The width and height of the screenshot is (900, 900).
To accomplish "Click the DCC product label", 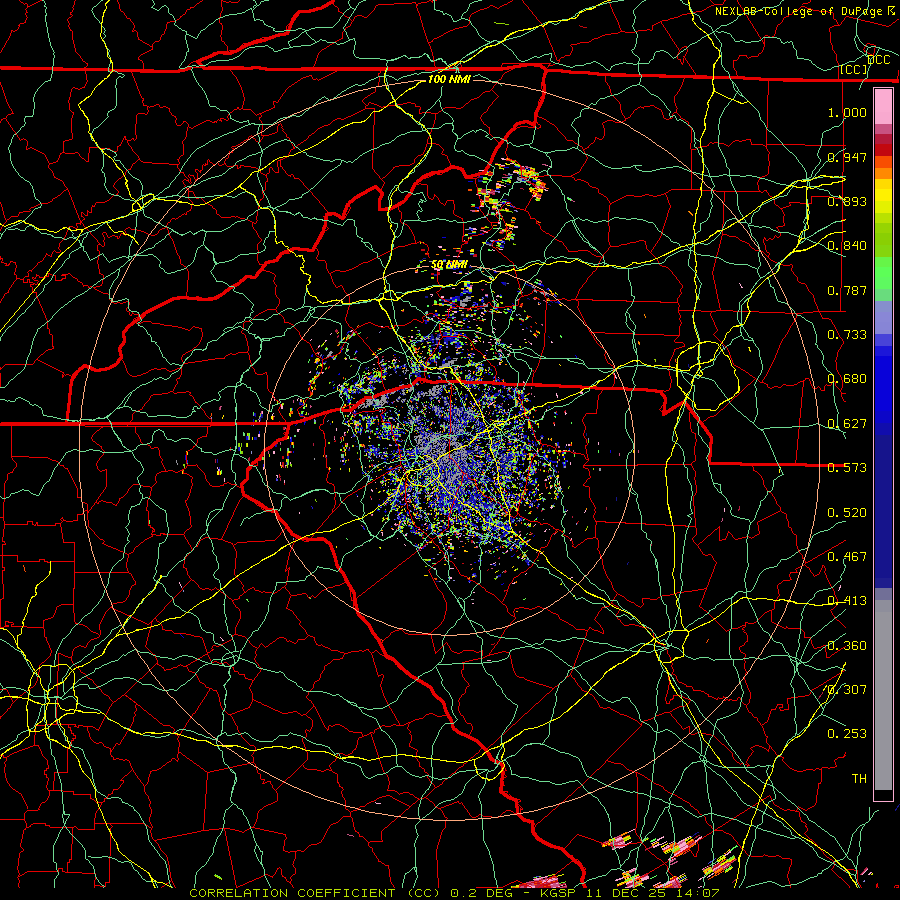I will [878, 59].
